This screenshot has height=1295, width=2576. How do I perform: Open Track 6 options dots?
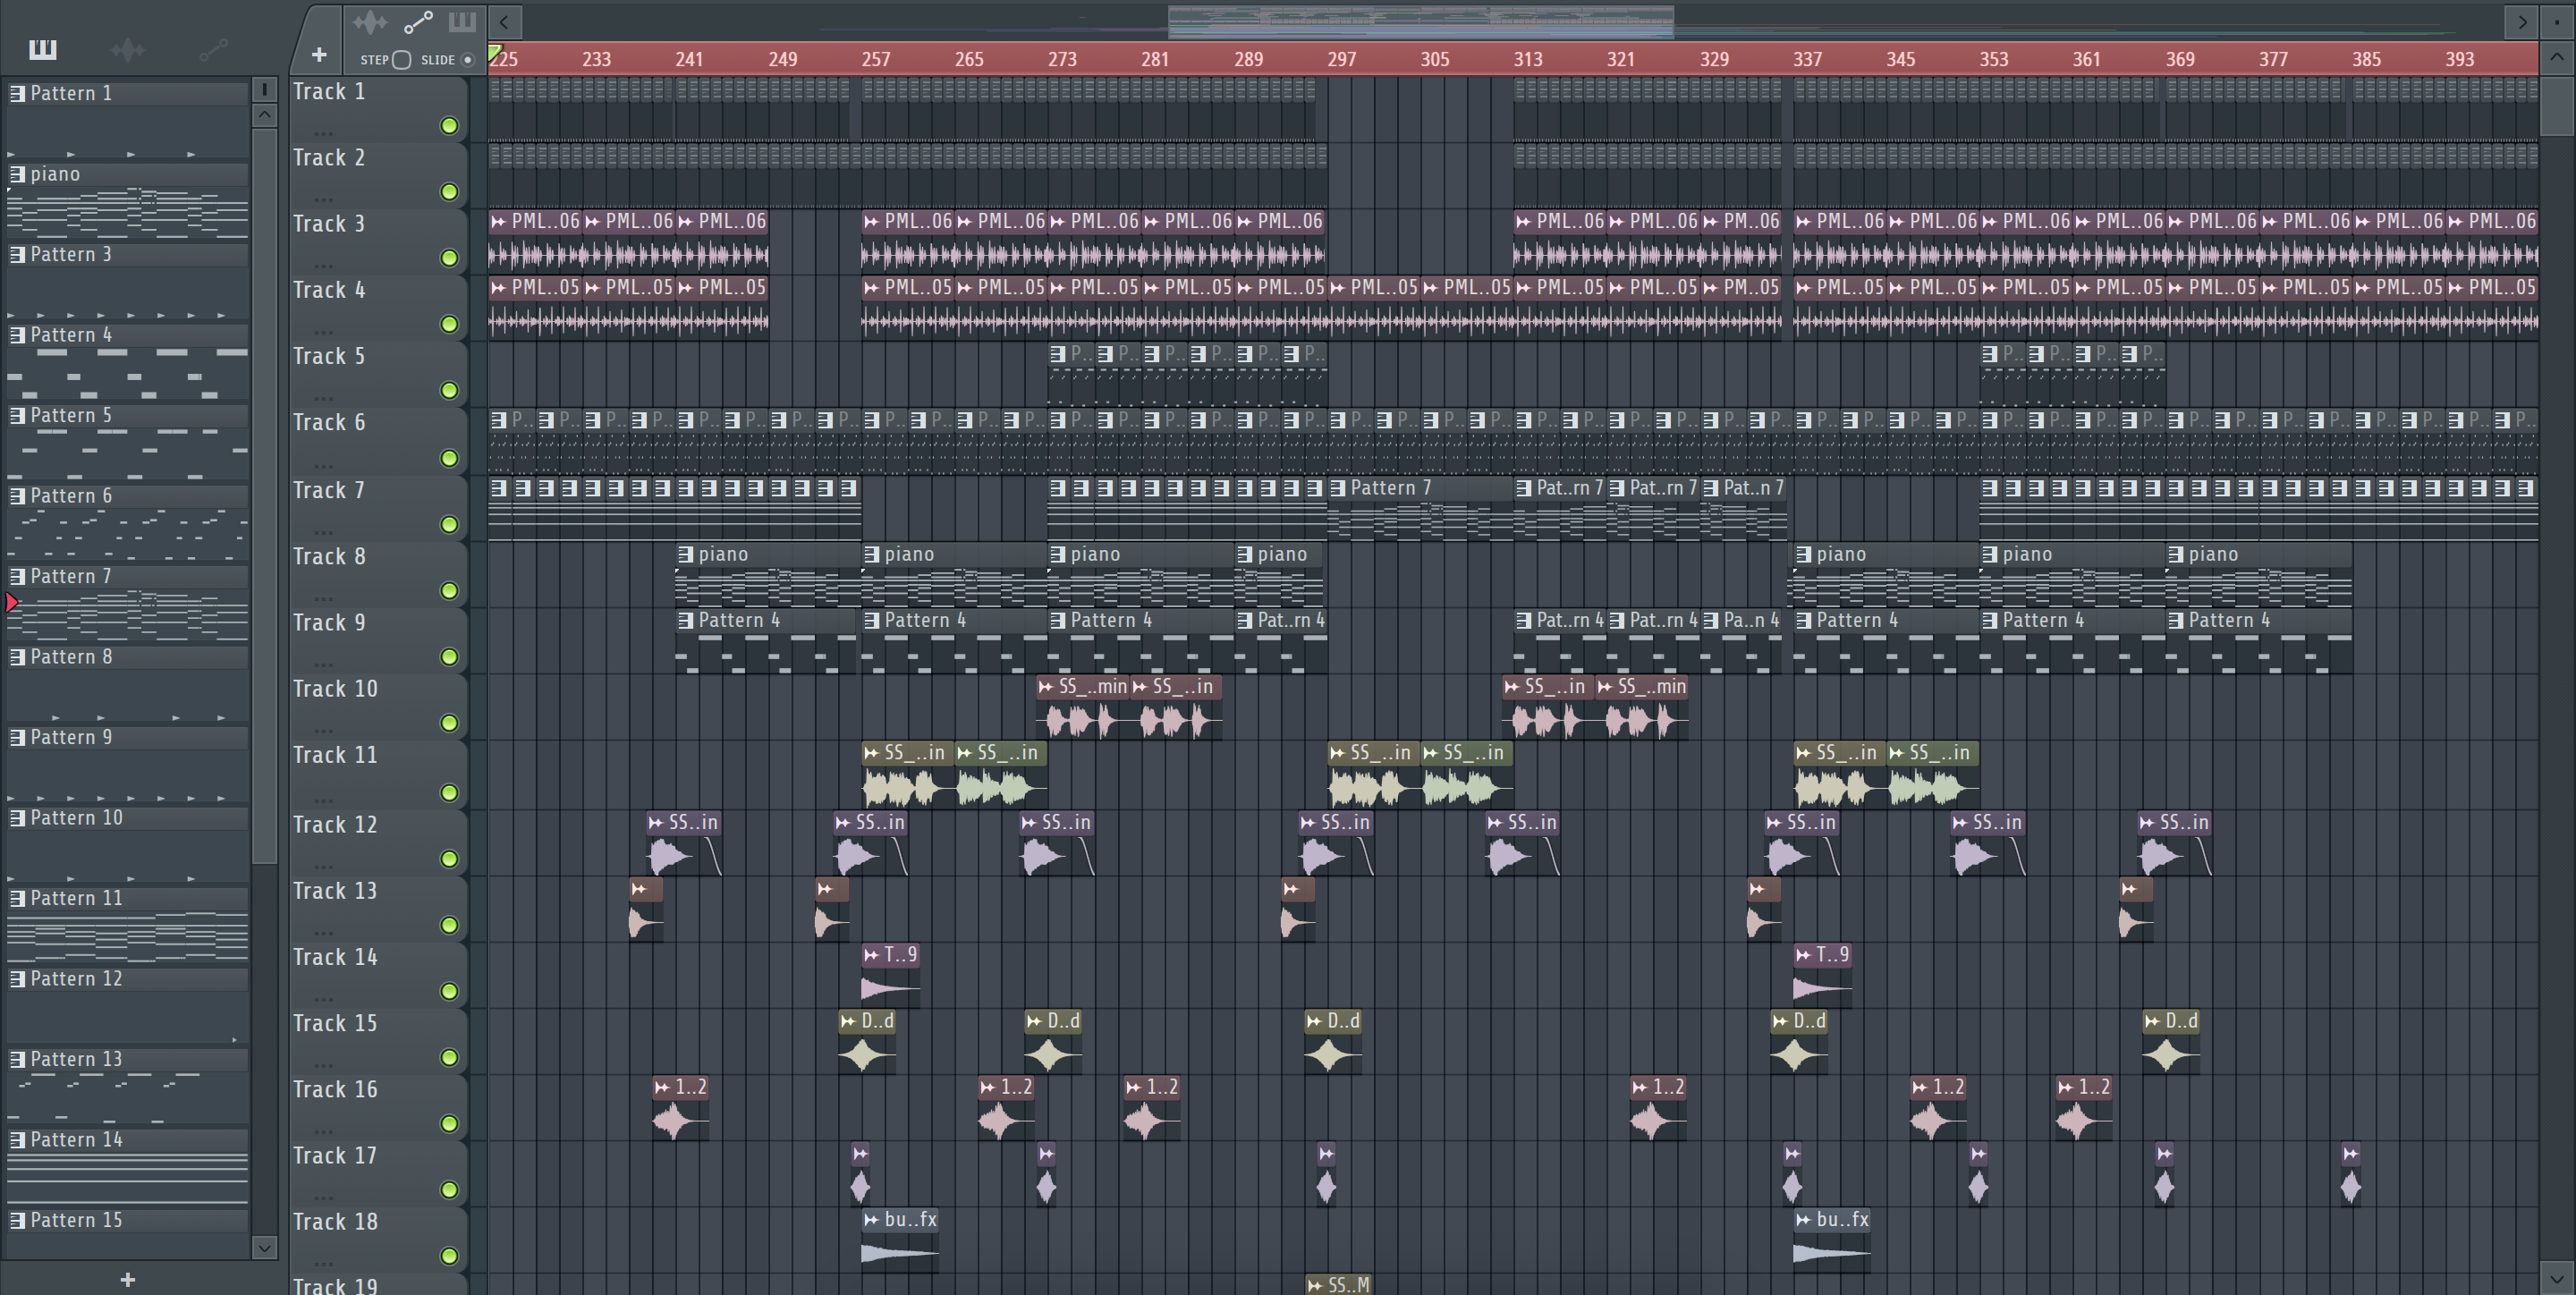(x=322, y=465)
